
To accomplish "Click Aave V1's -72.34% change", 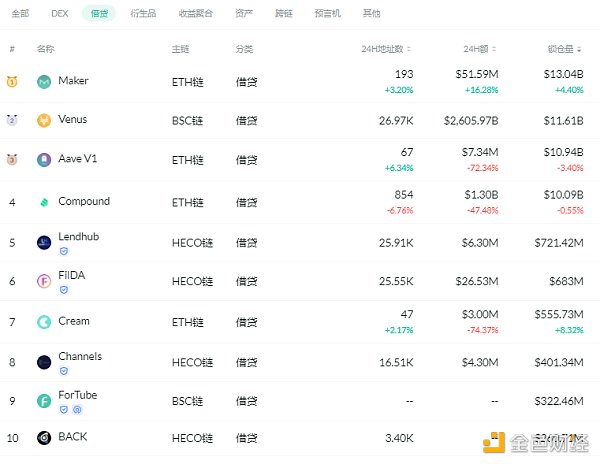I will (x=482, y=168).
